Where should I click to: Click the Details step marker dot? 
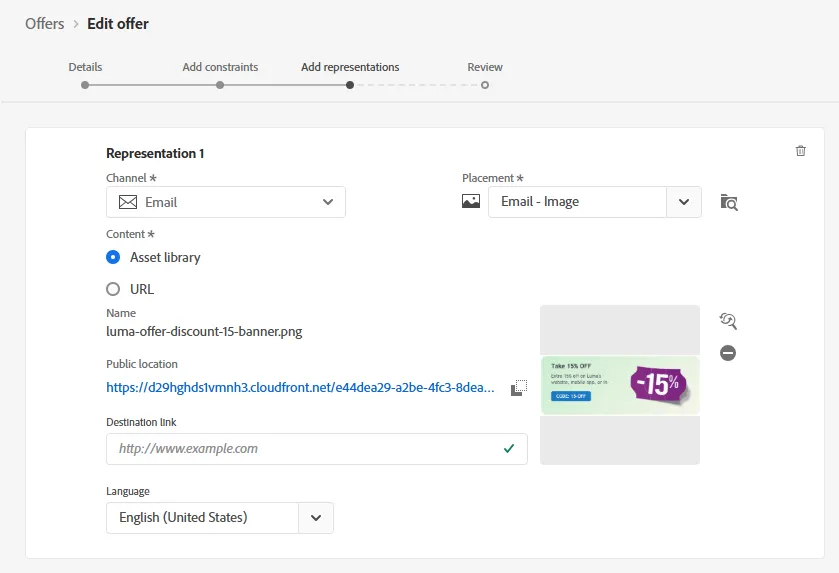tap(85, 85)
